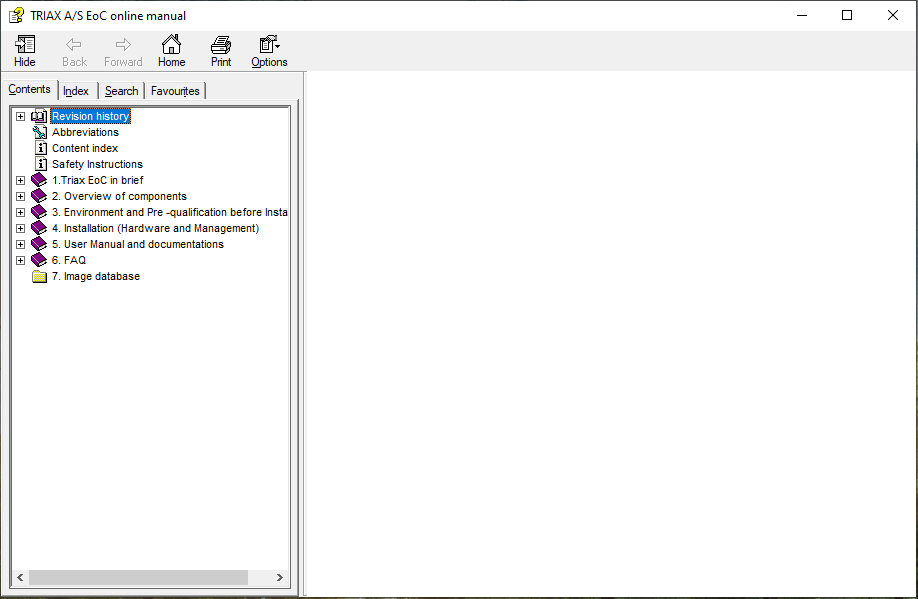The image size is (918, 599).
Task: Click the open book icon beside Revision history
Action: [x=39, y=116]
